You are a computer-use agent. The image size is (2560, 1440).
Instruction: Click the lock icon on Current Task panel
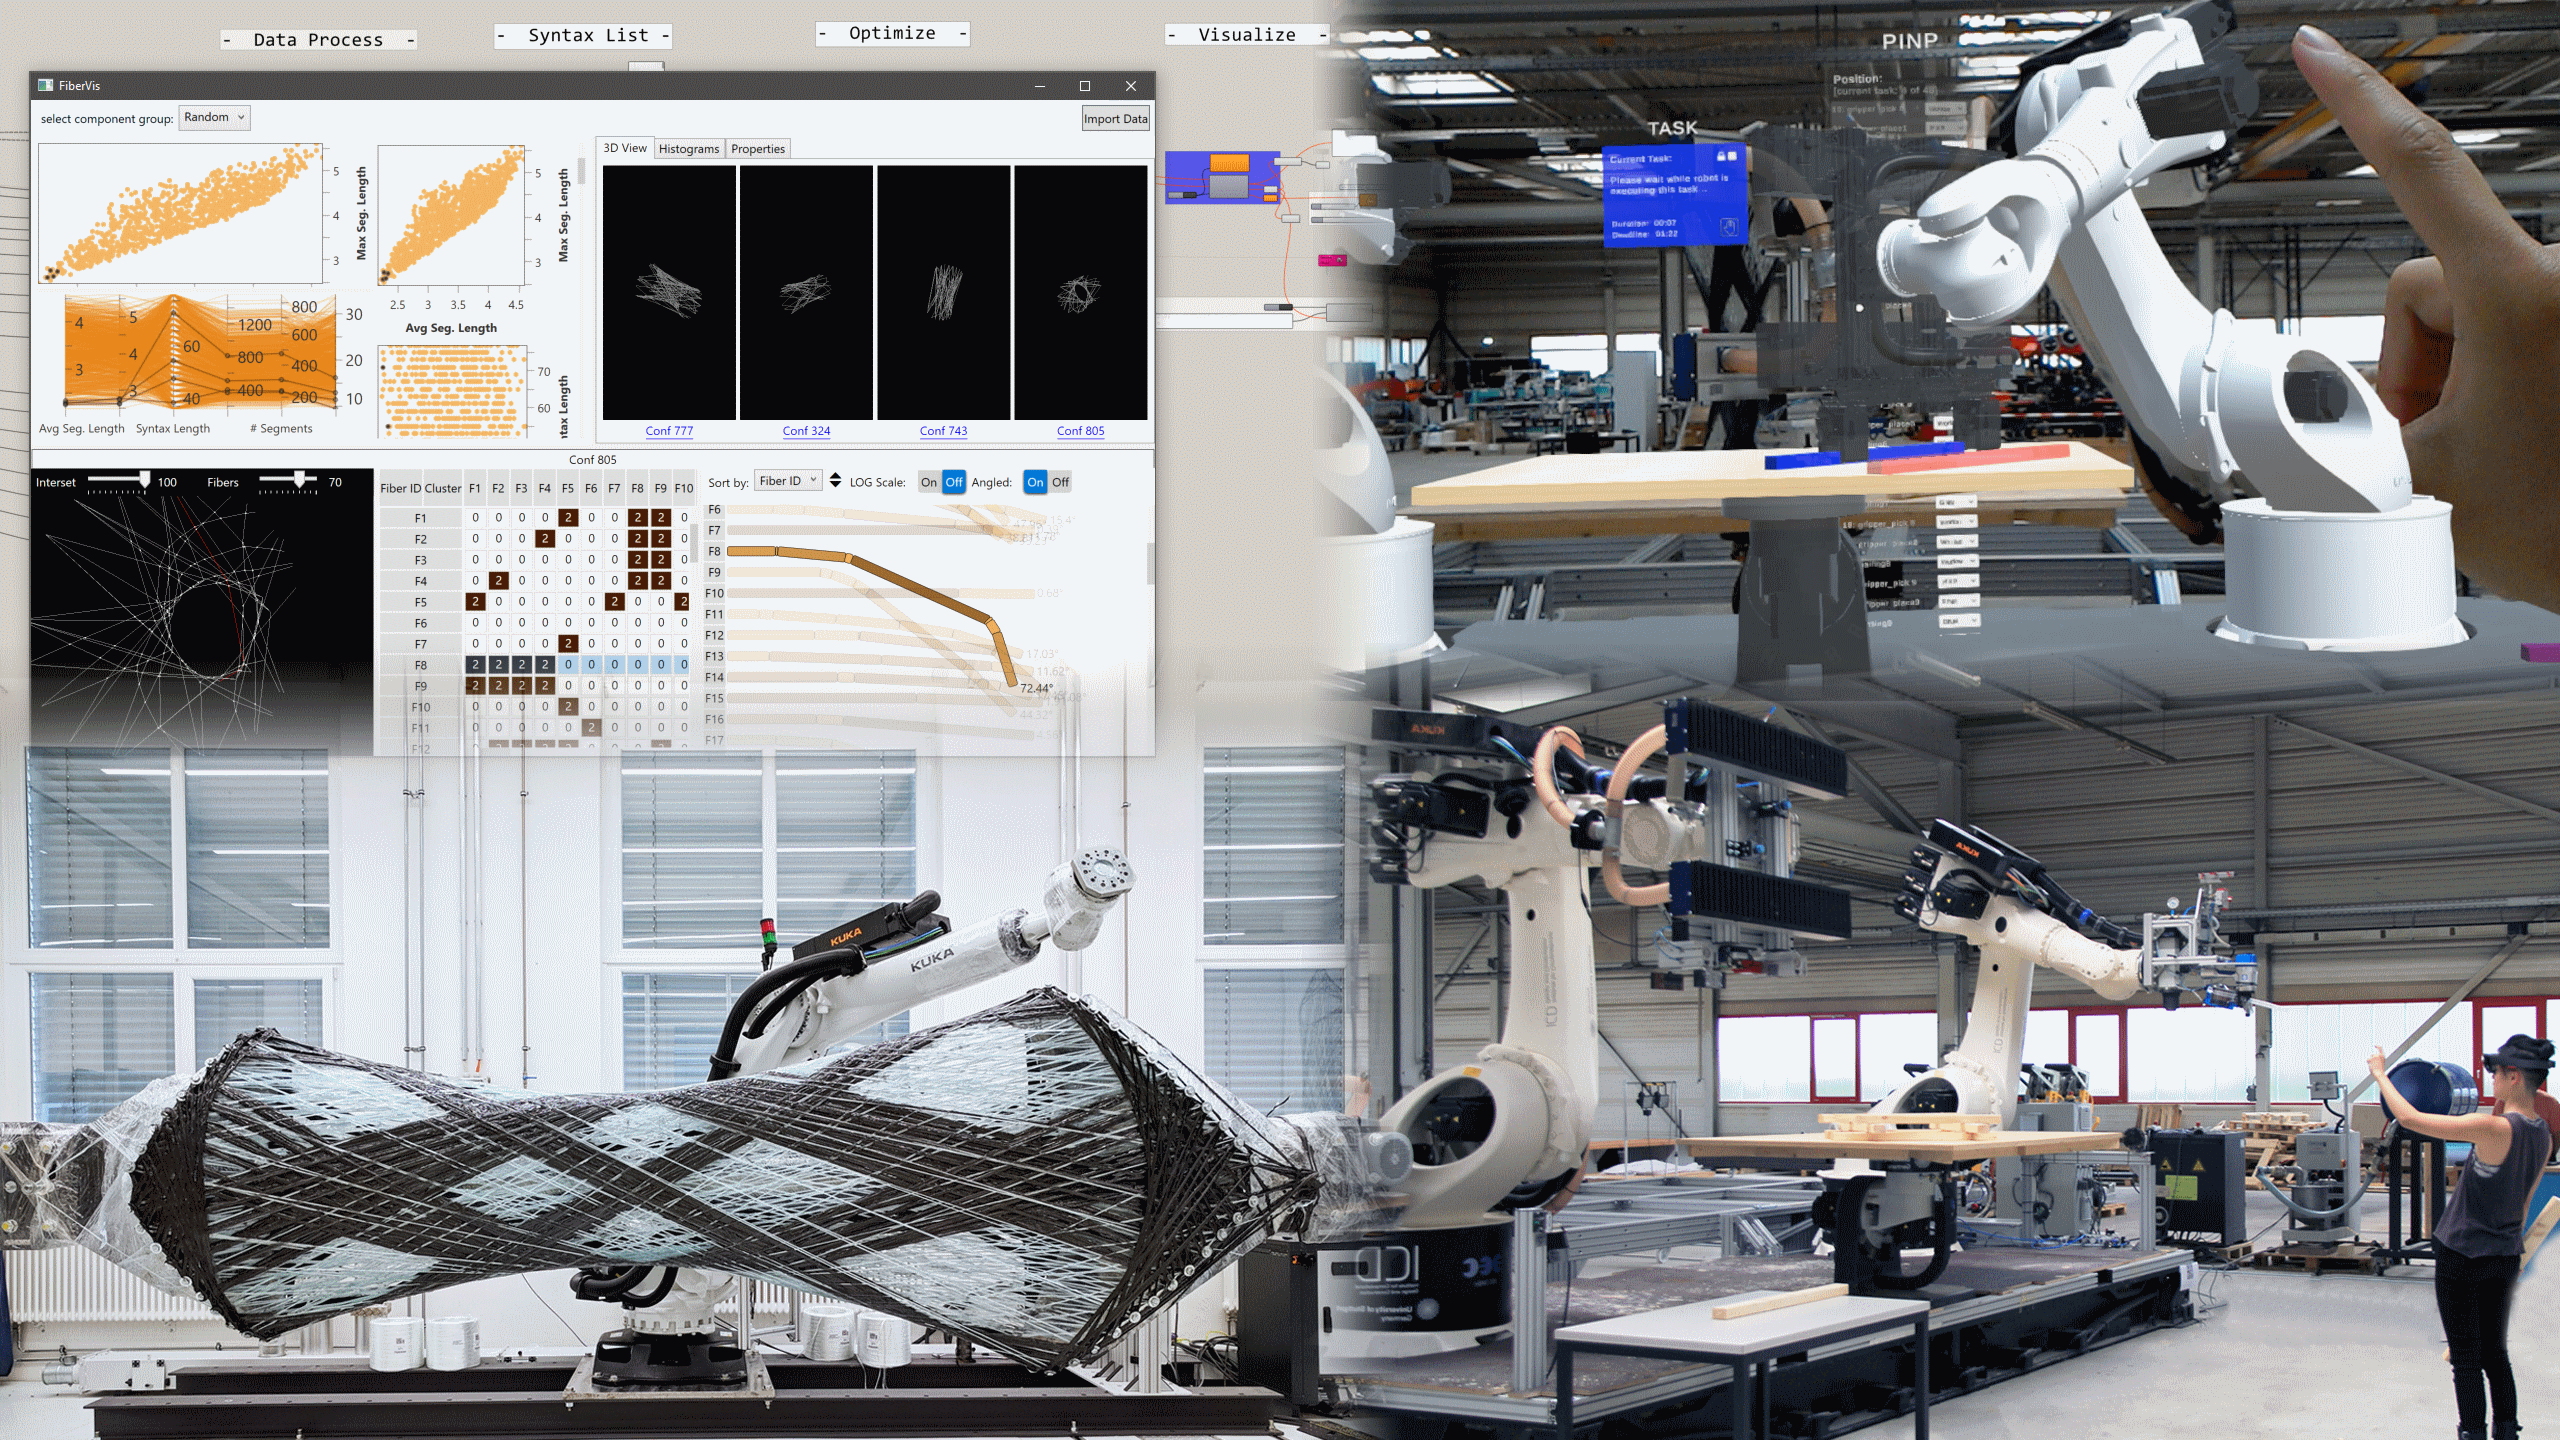coord(1721,157)
